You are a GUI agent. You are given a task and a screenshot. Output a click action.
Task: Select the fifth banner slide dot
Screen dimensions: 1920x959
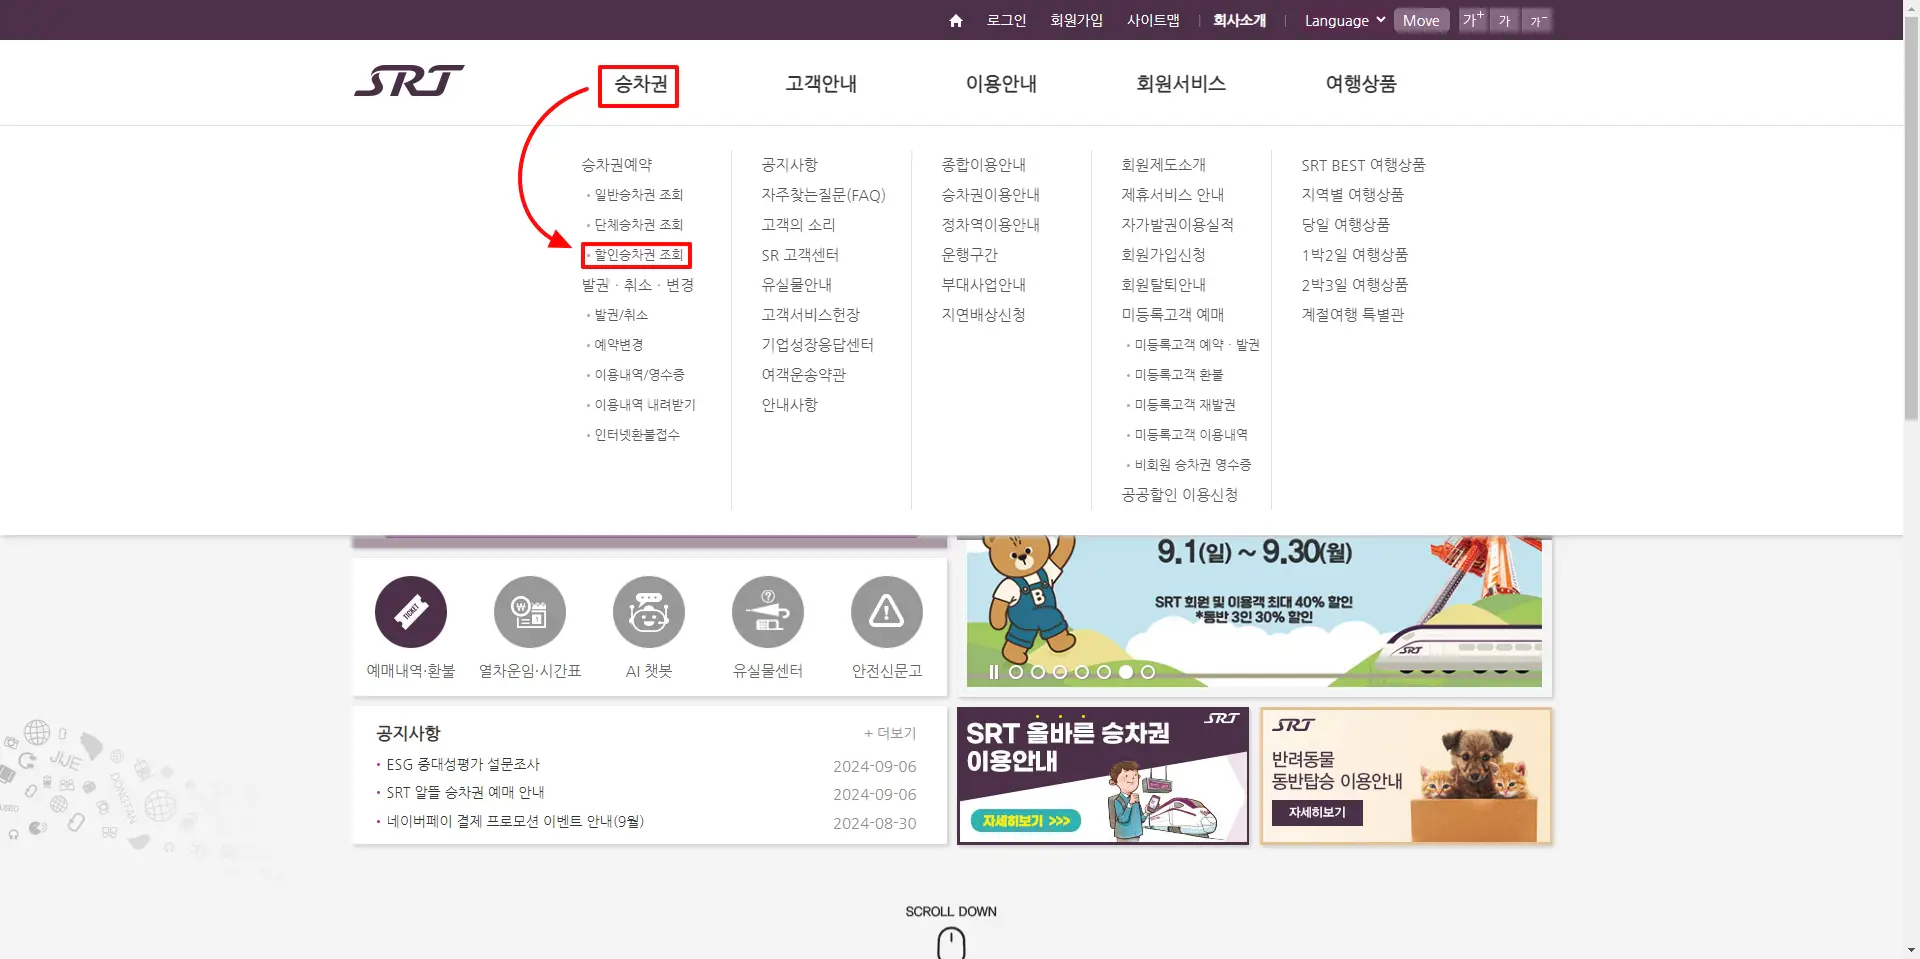(x=1104, y=672)
